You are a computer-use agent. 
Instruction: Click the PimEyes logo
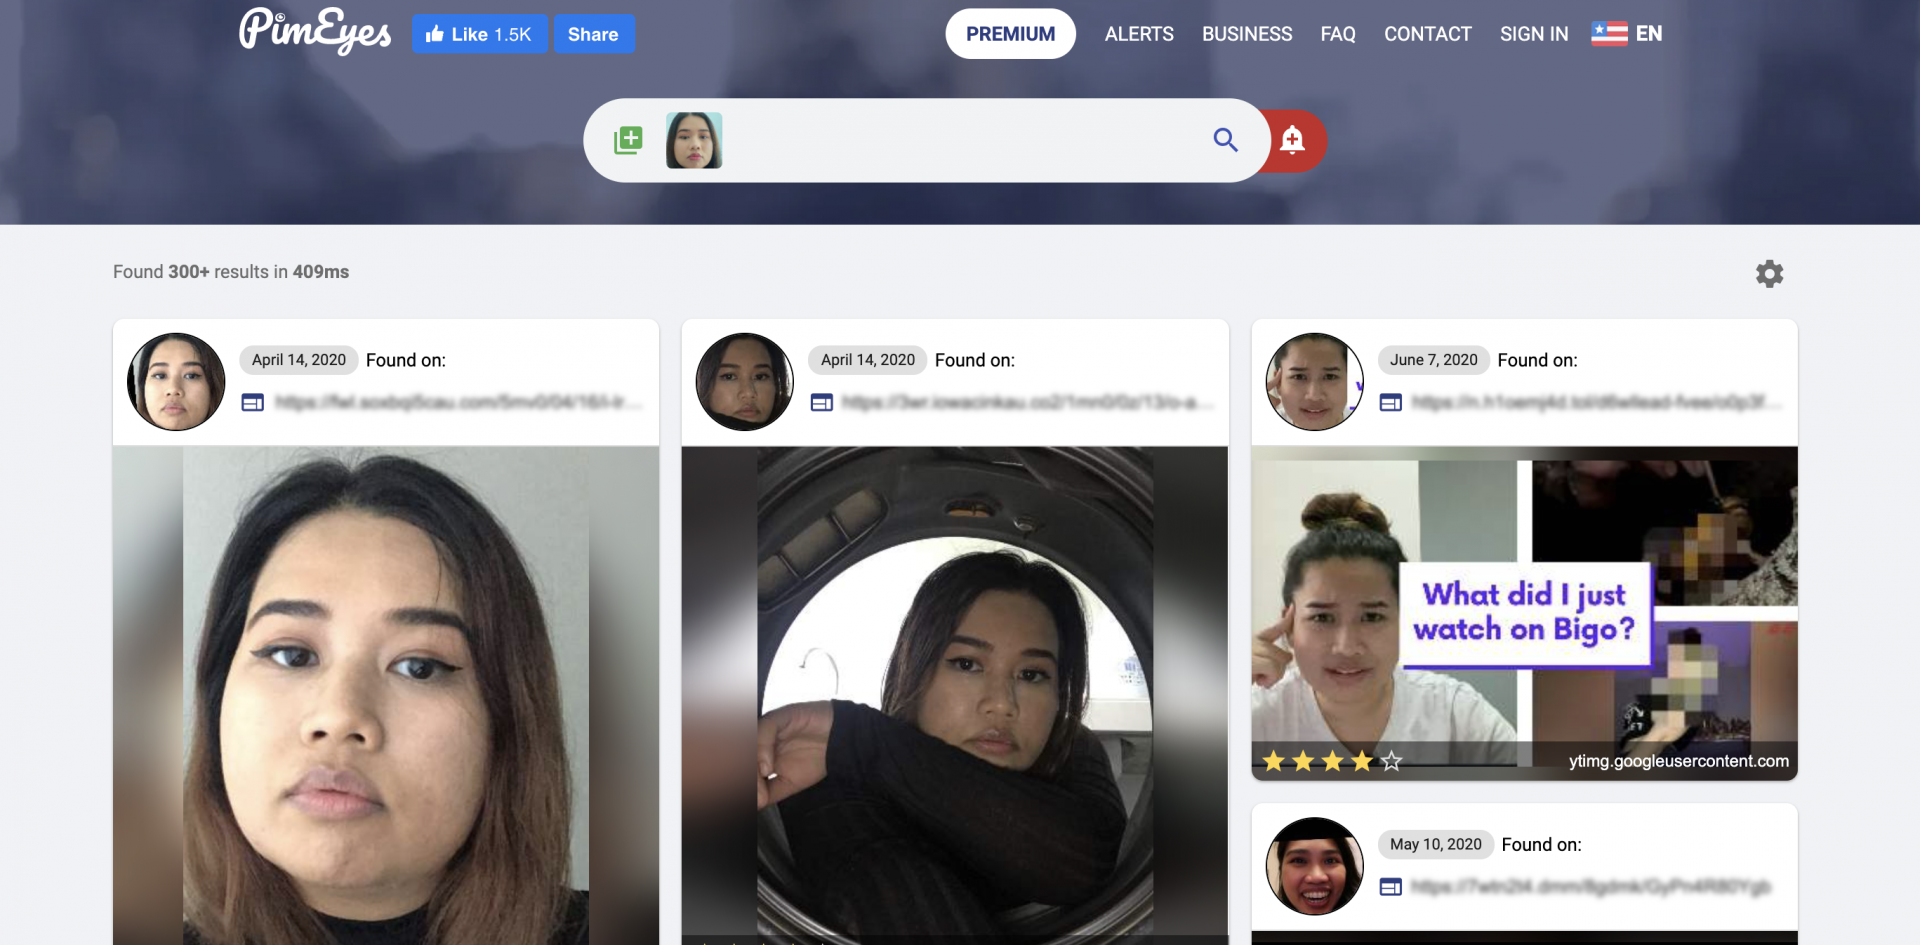coord(314,33)
